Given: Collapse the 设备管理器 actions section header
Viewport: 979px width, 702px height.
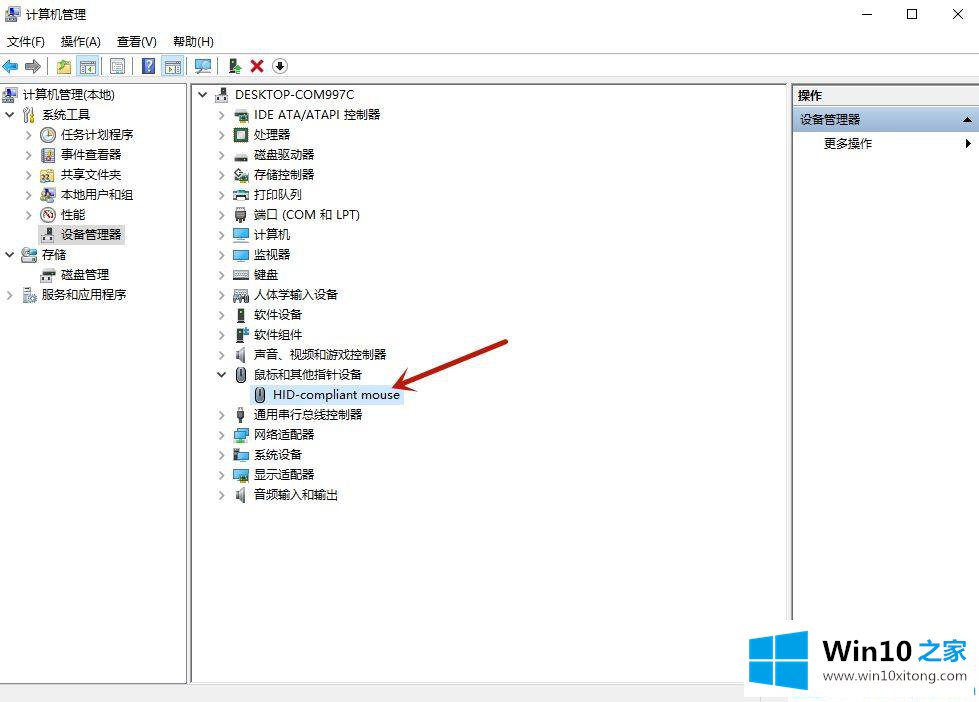Looking at the screenshot, I should click(966, 120).
